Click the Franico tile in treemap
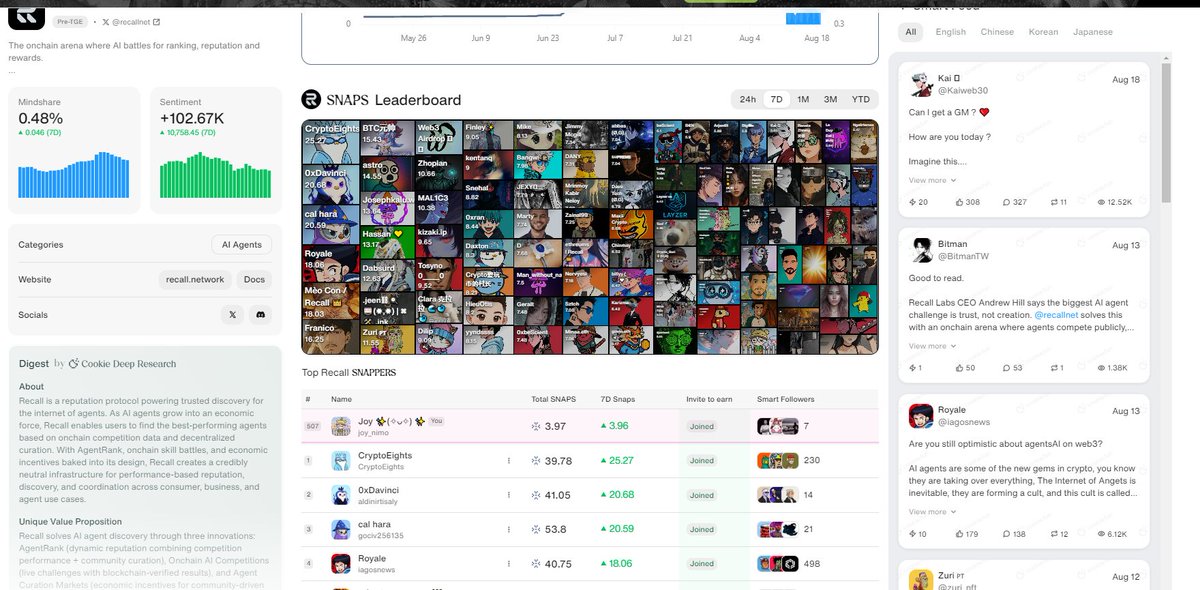Screen dimensions: 1200x590 coord(331,336)
